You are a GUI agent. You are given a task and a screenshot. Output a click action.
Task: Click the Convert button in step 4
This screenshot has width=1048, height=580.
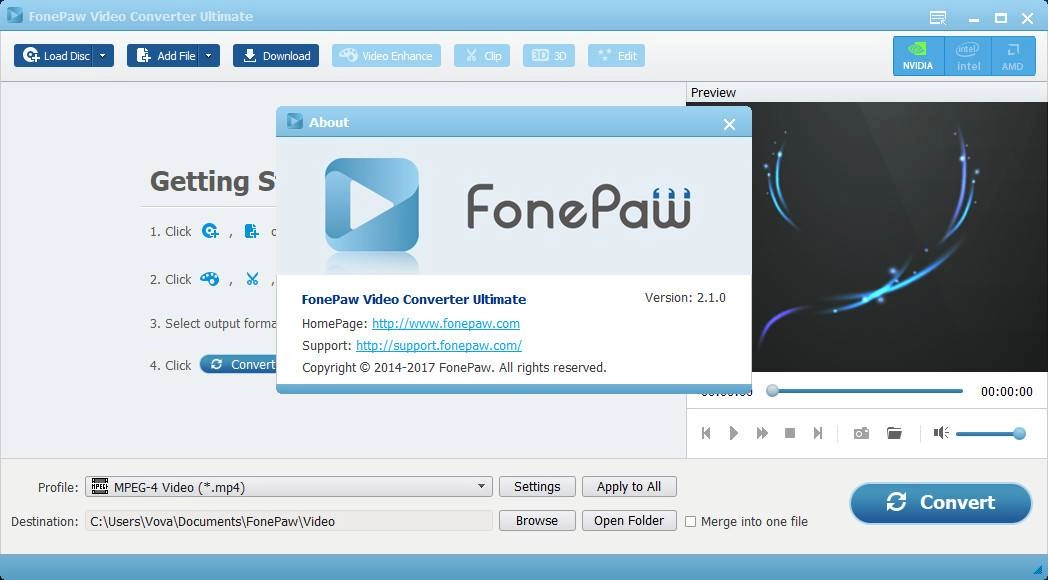[238, 364]
